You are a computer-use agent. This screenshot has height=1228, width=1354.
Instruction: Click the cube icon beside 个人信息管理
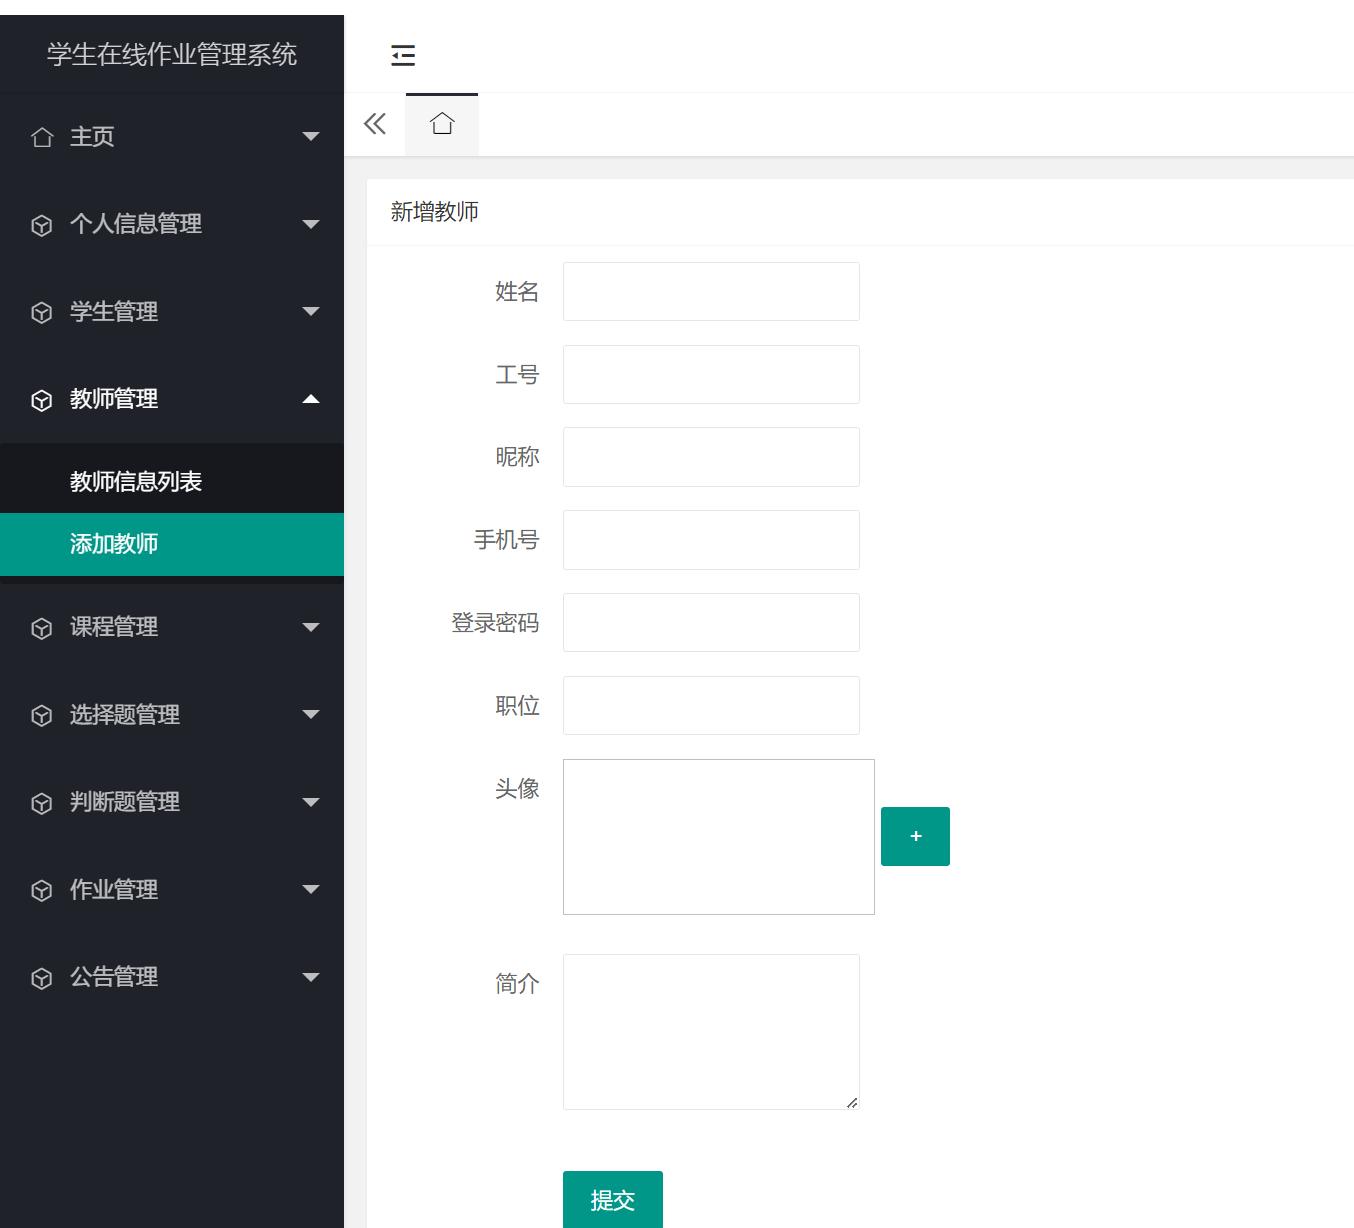click(x=42, y=225)
